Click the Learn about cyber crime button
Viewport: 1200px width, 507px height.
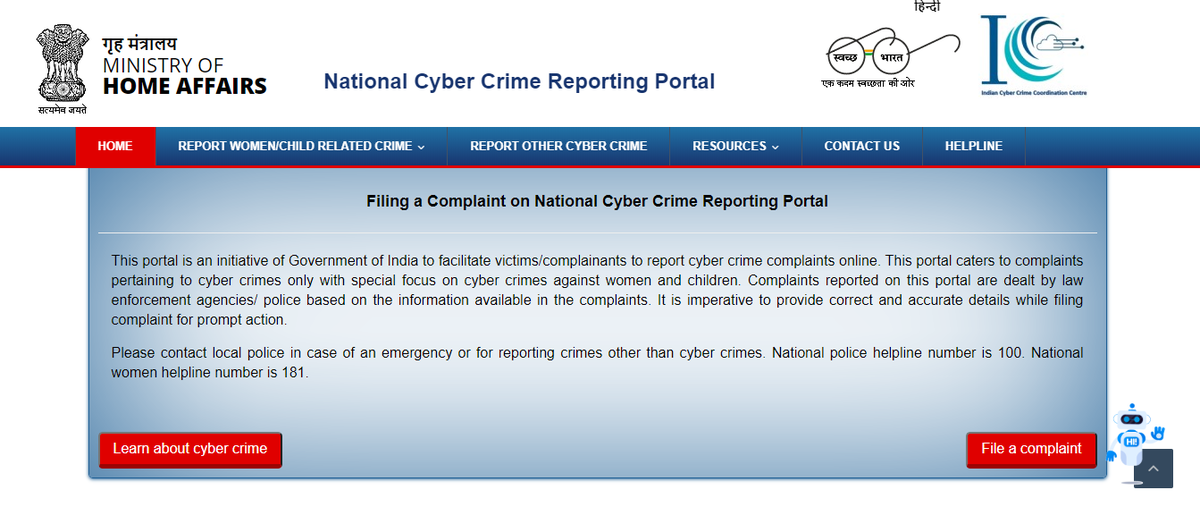pos(190,449)
